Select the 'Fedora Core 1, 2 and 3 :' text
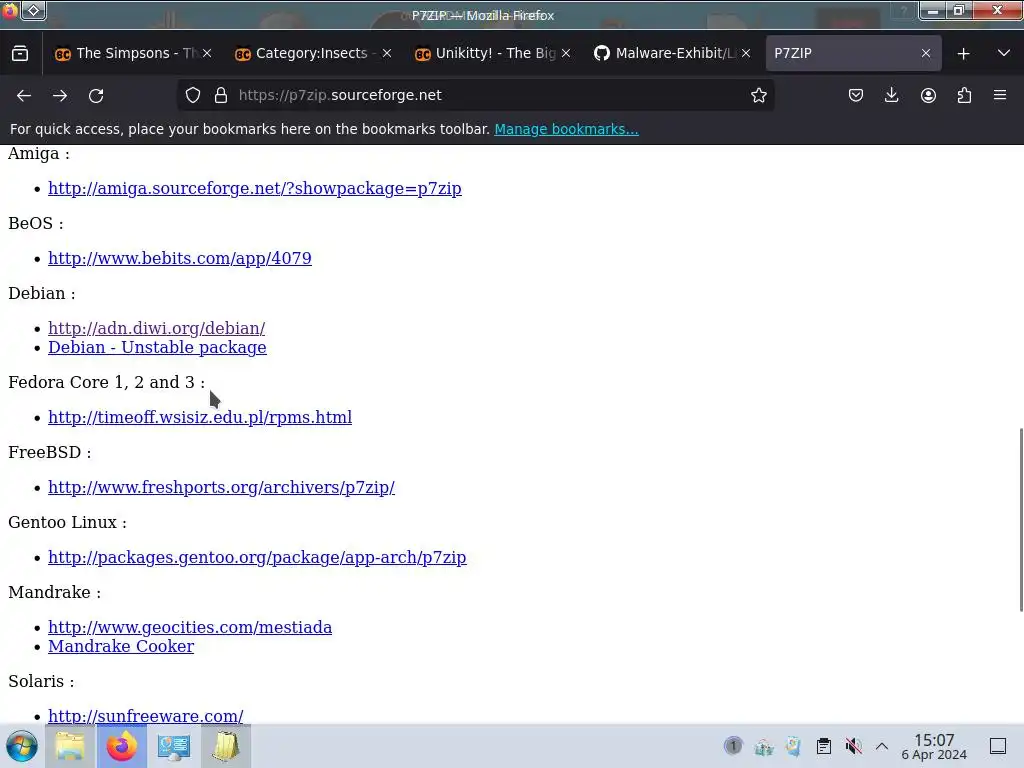The height and width of the screenshot is (768, 1024). pos(106,382)
